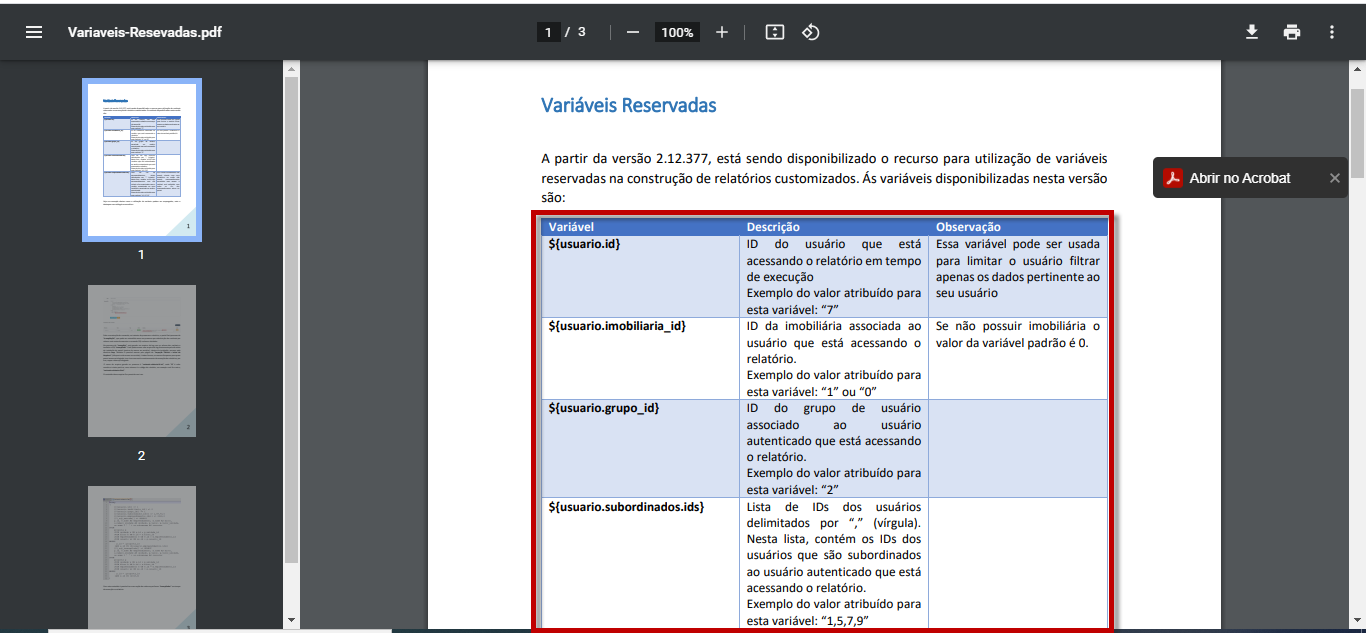
Task: Edit the current page number field
Action: [x=547, y=32]
